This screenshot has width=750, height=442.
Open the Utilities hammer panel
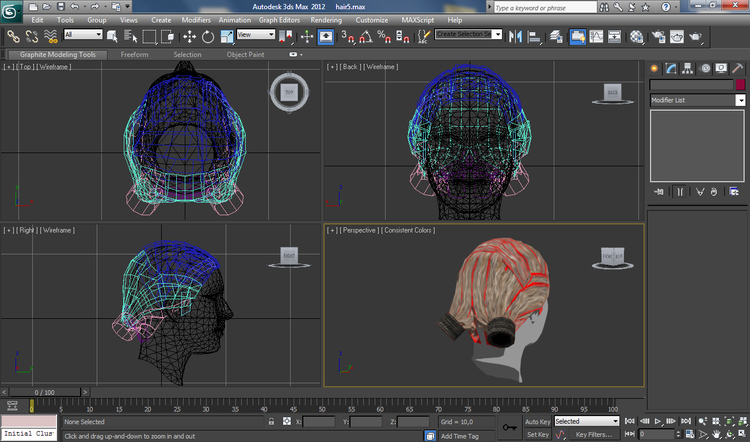(737, 68)
